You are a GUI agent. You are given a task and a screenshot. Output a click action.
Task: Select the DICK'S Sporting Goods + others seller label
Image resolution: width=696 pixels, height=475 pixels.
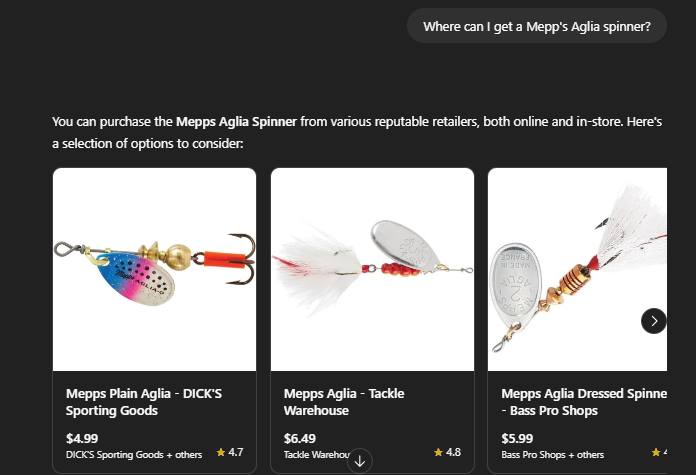click(133, 454)
